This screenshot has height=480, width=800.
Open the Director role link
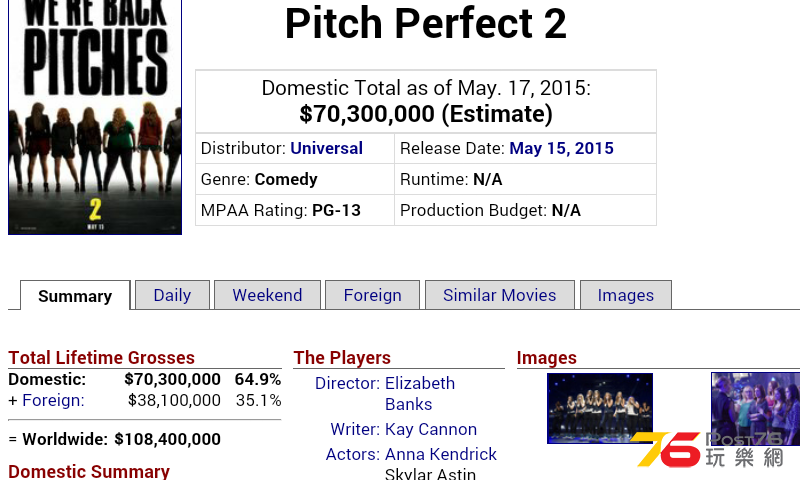[347, 383]
